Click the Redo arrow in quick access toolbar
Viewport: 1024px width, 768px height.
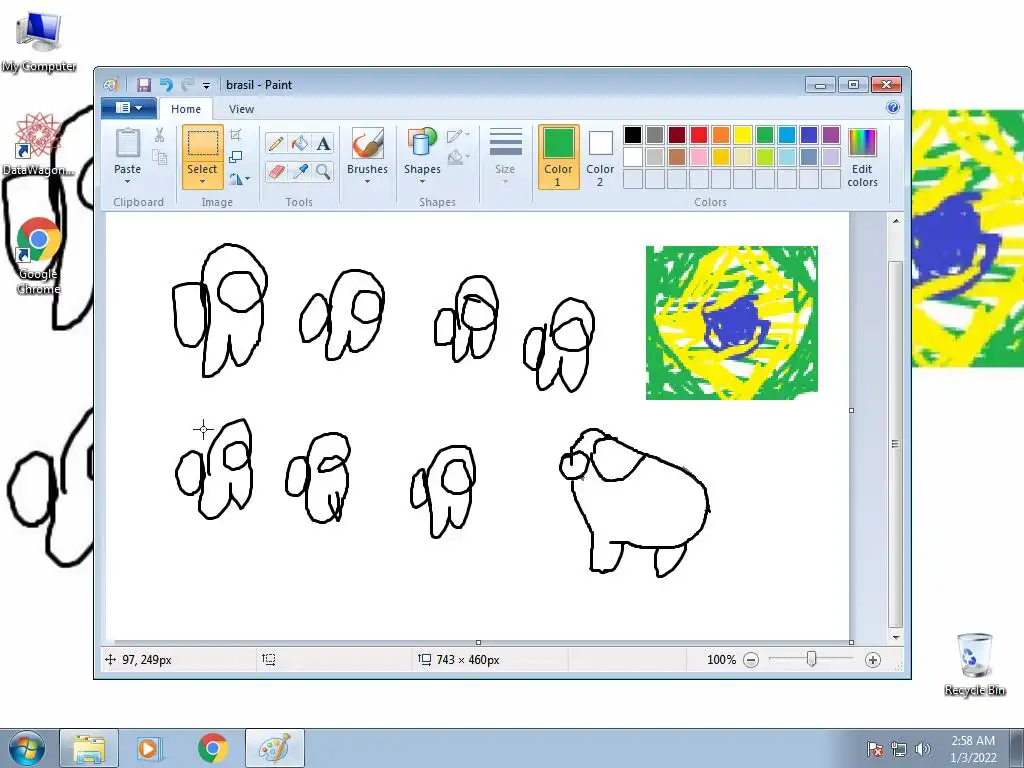point(187,85)
